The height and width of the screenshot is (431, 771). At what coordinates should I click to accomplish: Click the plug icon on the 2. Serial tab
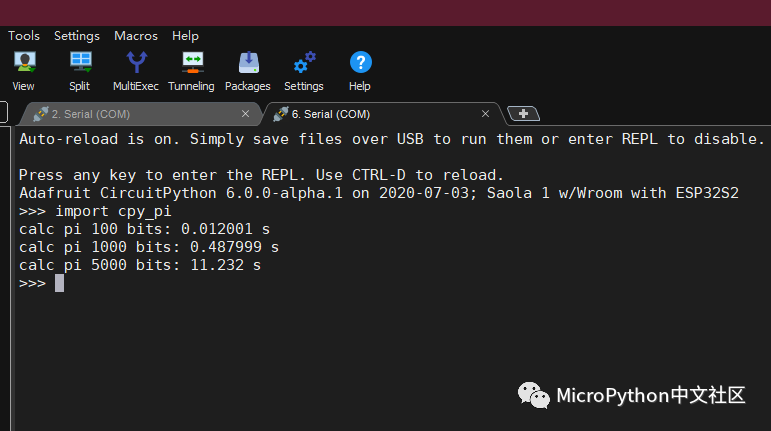41,114
